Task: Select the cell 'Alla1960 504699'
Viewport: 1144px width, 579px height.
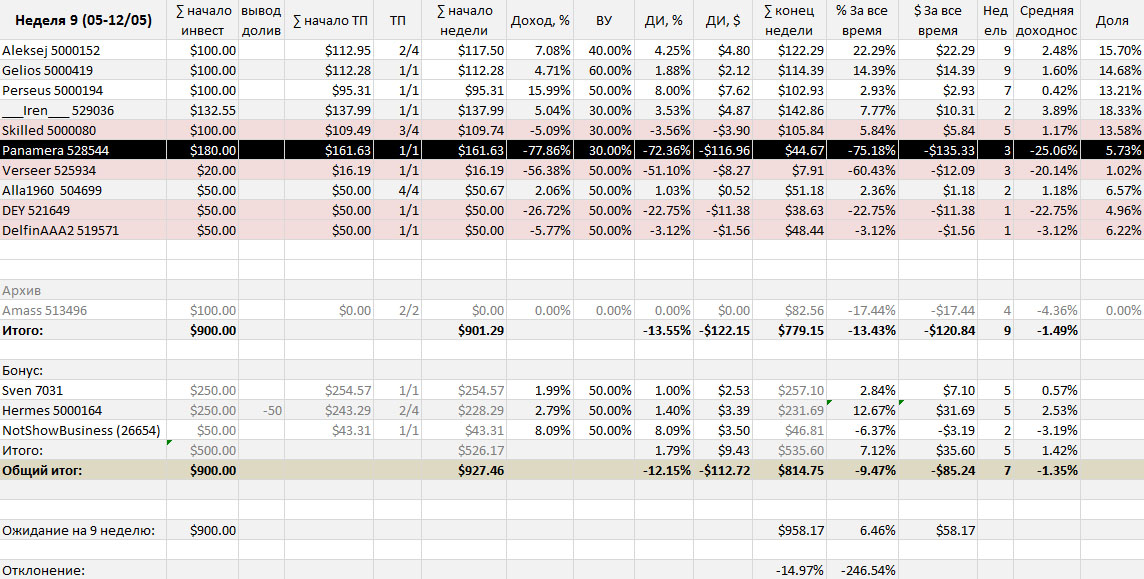Action: [x=83, y=190]
